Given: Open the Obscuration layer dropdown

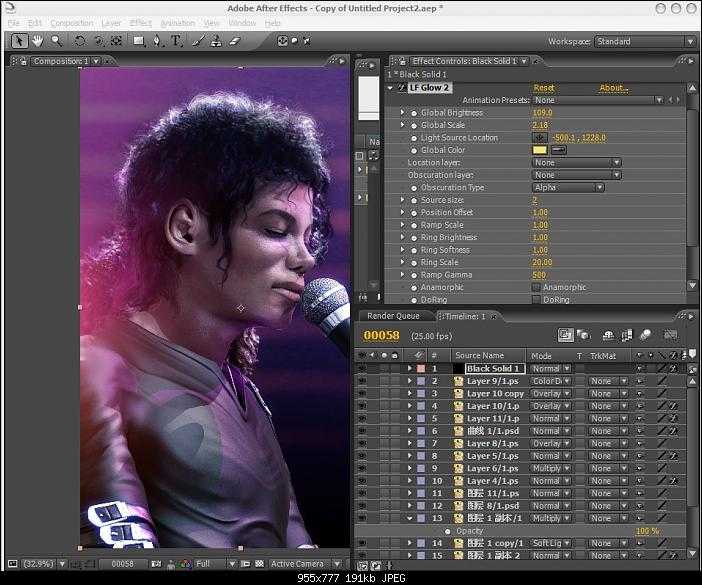Looking at the screenshot, I should (x=577, y=175).
